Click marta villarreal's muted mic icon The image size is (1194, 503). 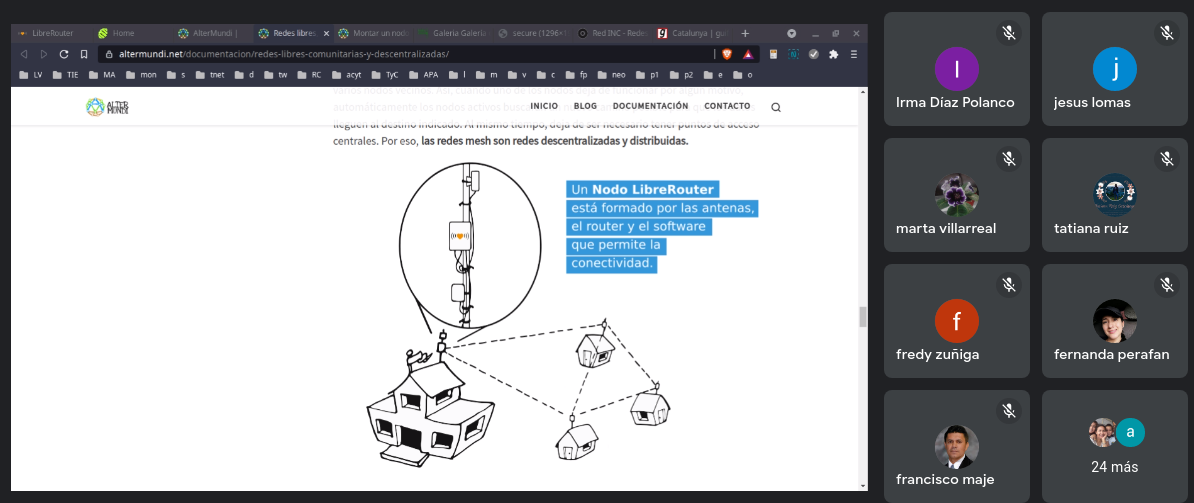click(x=1009, y=159)
